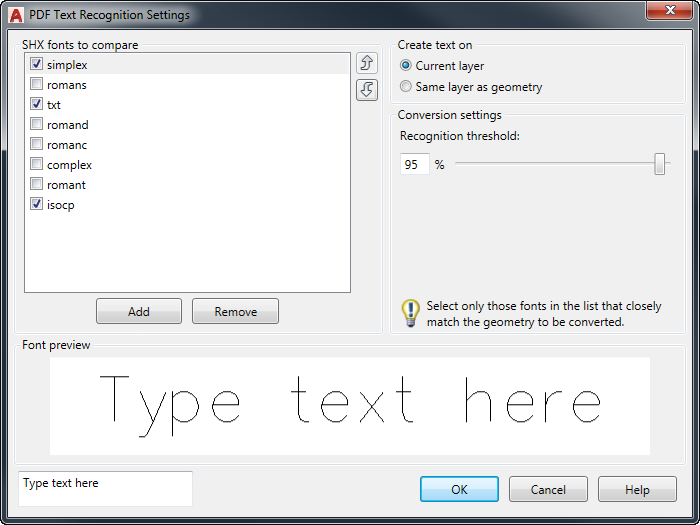Screen dimensions: 700x525
Task: Uncheck the txt font checkbox
Action: point(36,104)
